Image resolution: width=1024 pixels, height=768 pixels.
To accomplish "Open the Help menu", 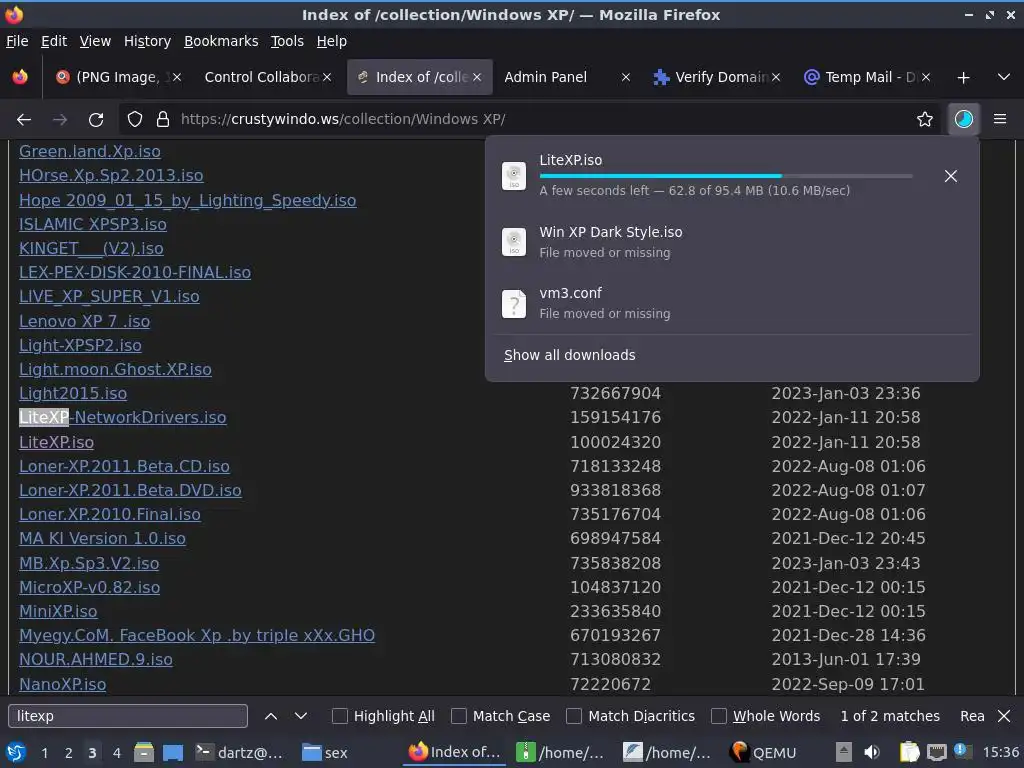I will point(332,41).
